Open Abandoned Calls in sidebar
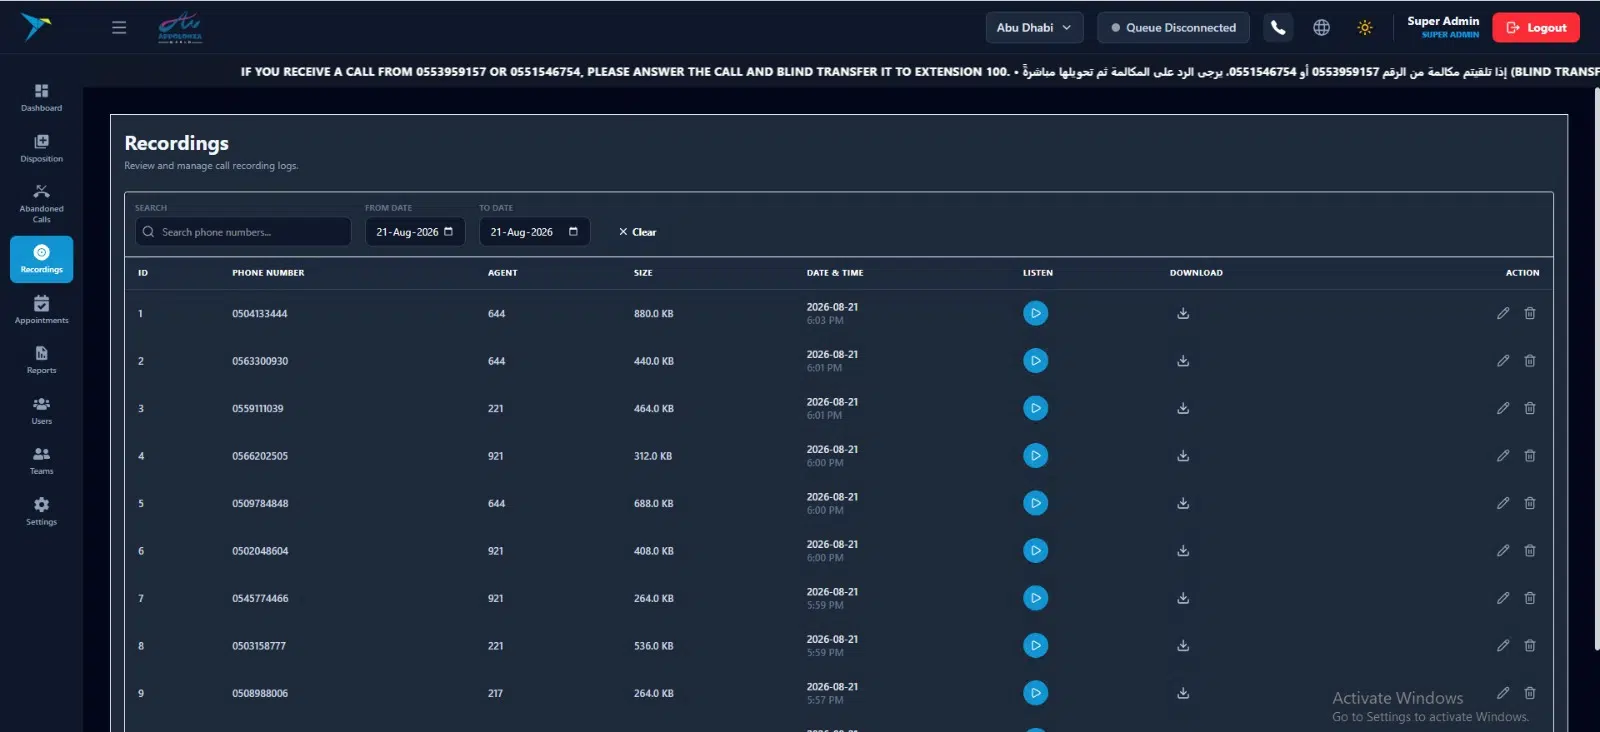 pyautogui.click(x=41, y=203)
